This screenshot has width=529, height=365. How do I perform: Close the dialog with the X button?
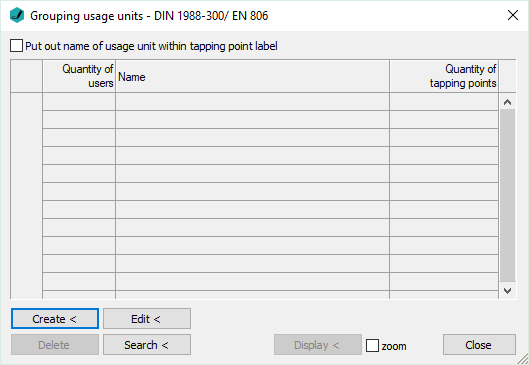pyautogui.click(x=513, y=15)
